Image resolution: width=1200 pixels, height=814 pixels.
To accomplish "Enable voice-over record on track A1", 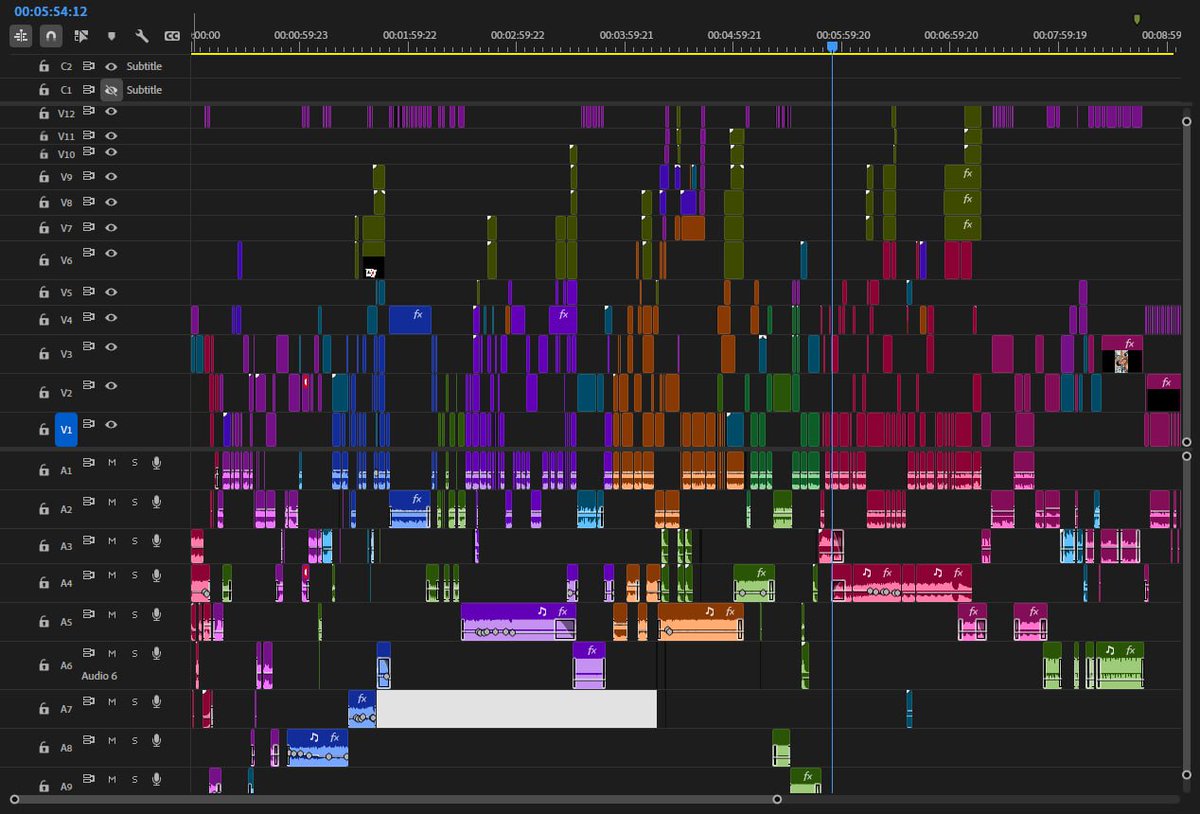I will point(156,462).
